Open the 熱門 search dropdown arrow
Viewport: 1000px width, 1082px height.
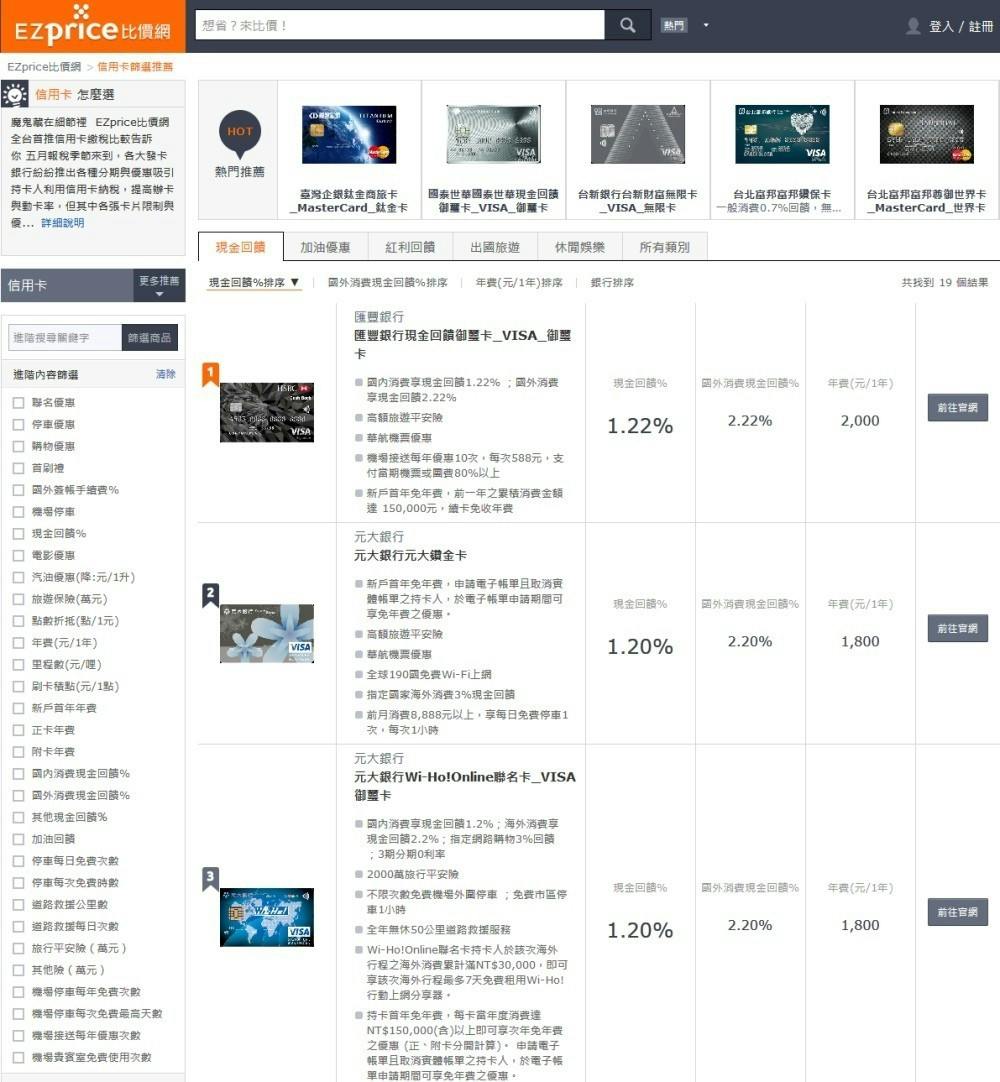(705, 26)
